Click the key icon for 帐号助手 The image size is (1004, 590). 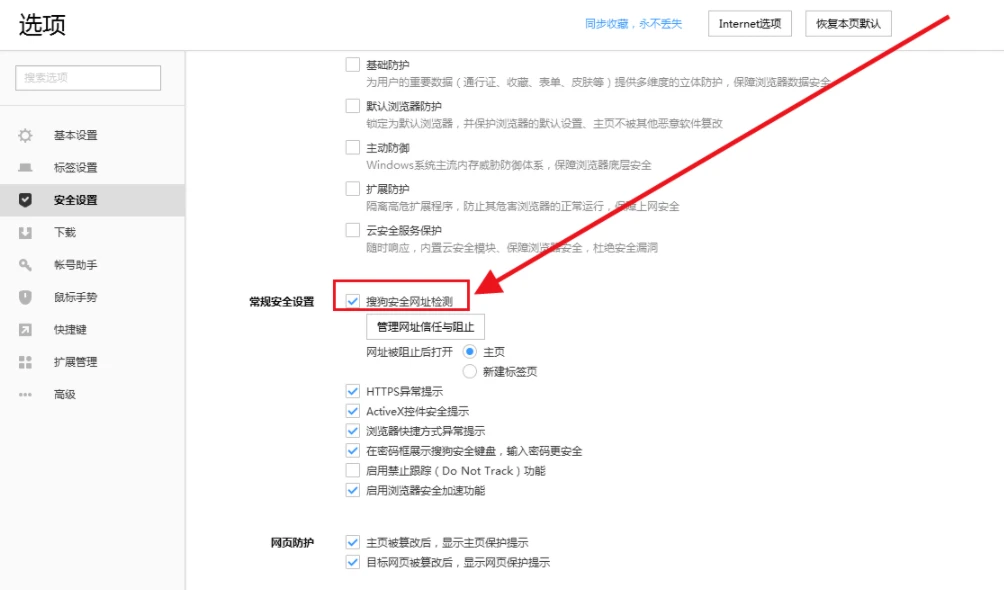[x=26, y=265]
